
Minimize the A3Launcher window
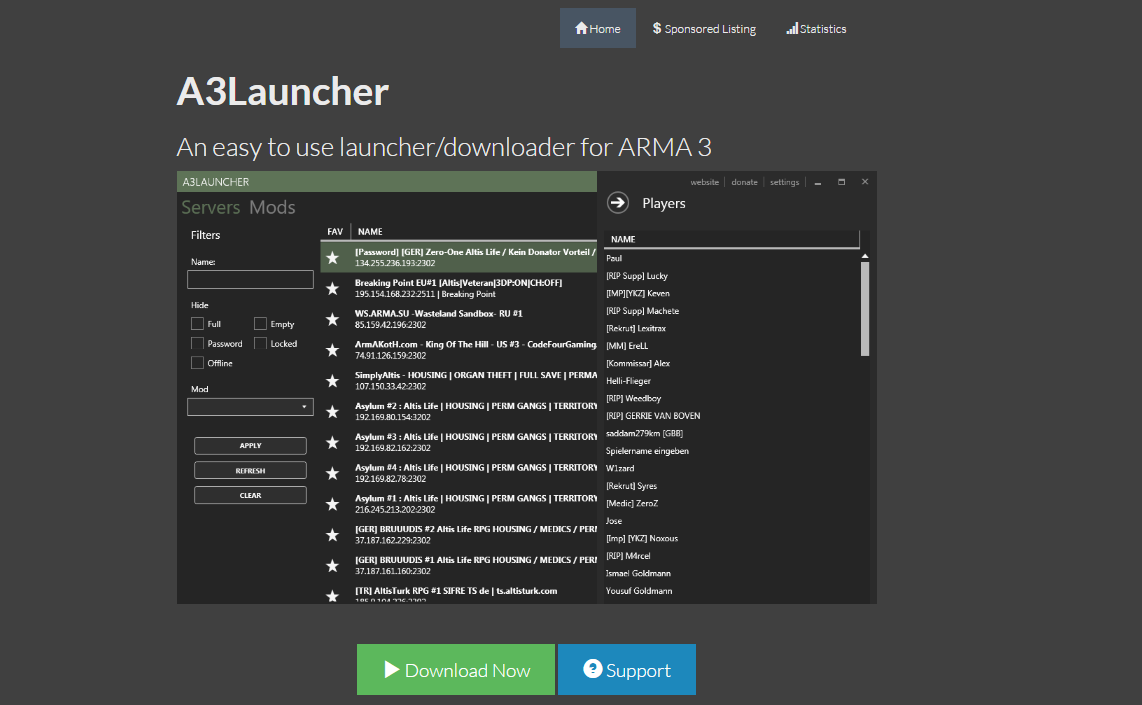tap(818, 182)
